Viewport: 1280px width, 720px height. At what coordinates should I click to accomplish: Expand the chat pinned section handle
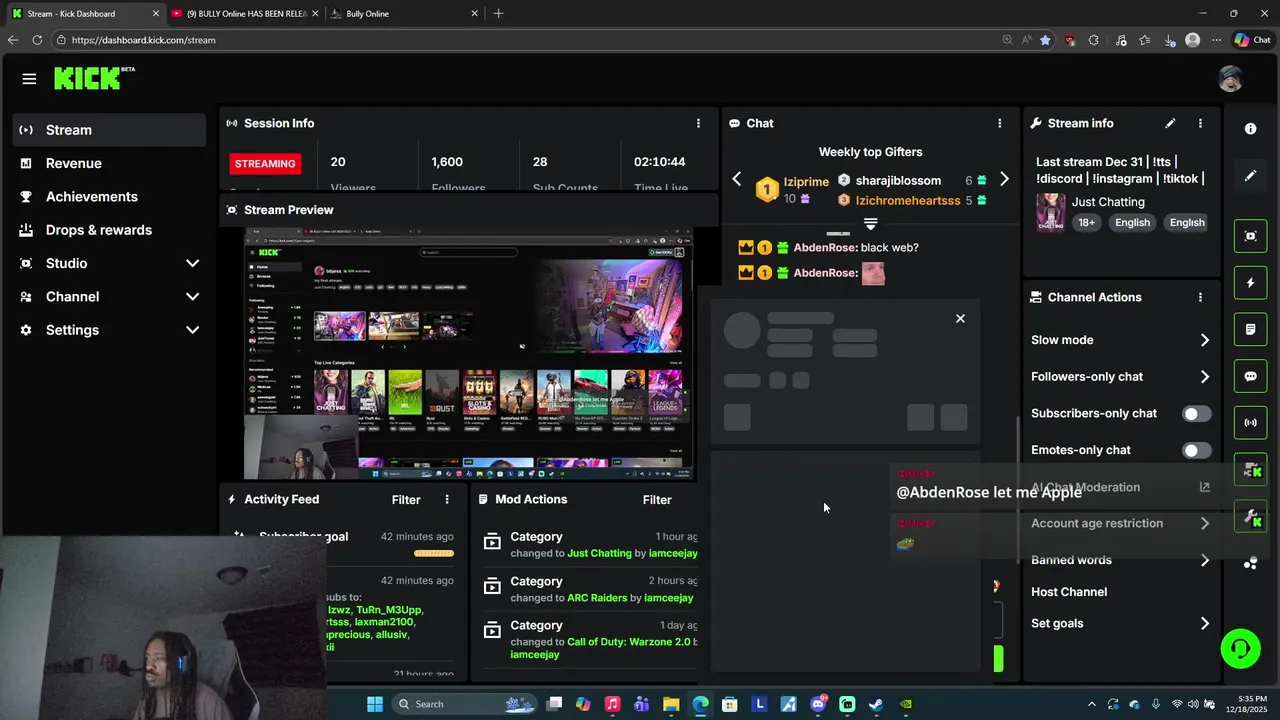[870, 224]
